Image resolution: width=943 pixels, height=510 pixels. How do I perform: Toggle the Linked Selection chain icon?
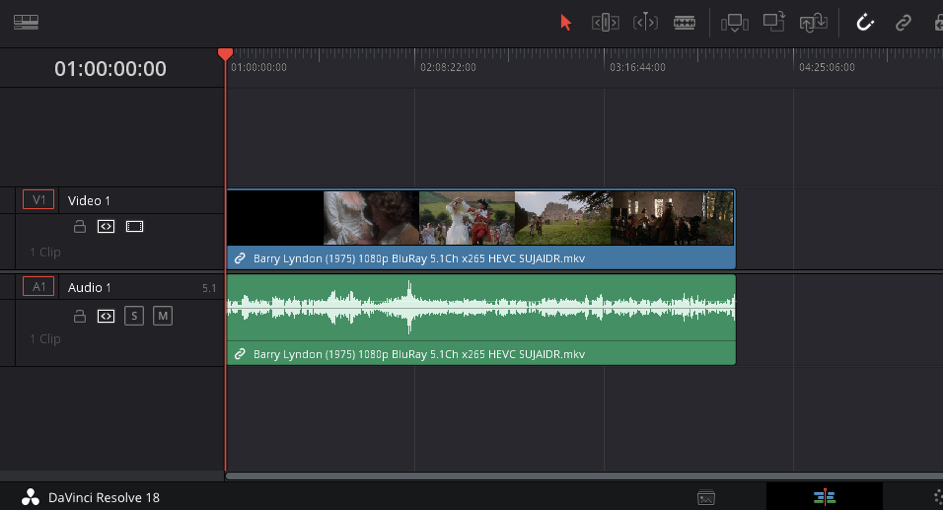pyautogui.click(x=903, y=22)
